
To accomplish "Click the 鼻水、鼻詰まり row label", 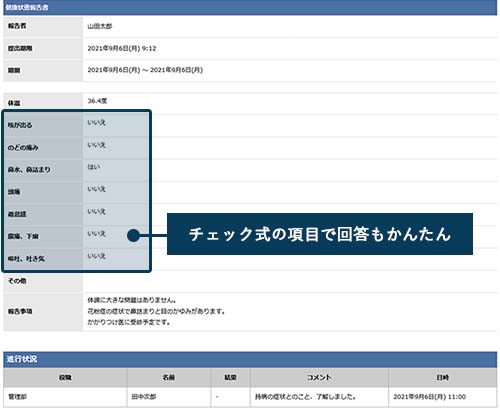I will pyautogui.click(x=29, y=170).
